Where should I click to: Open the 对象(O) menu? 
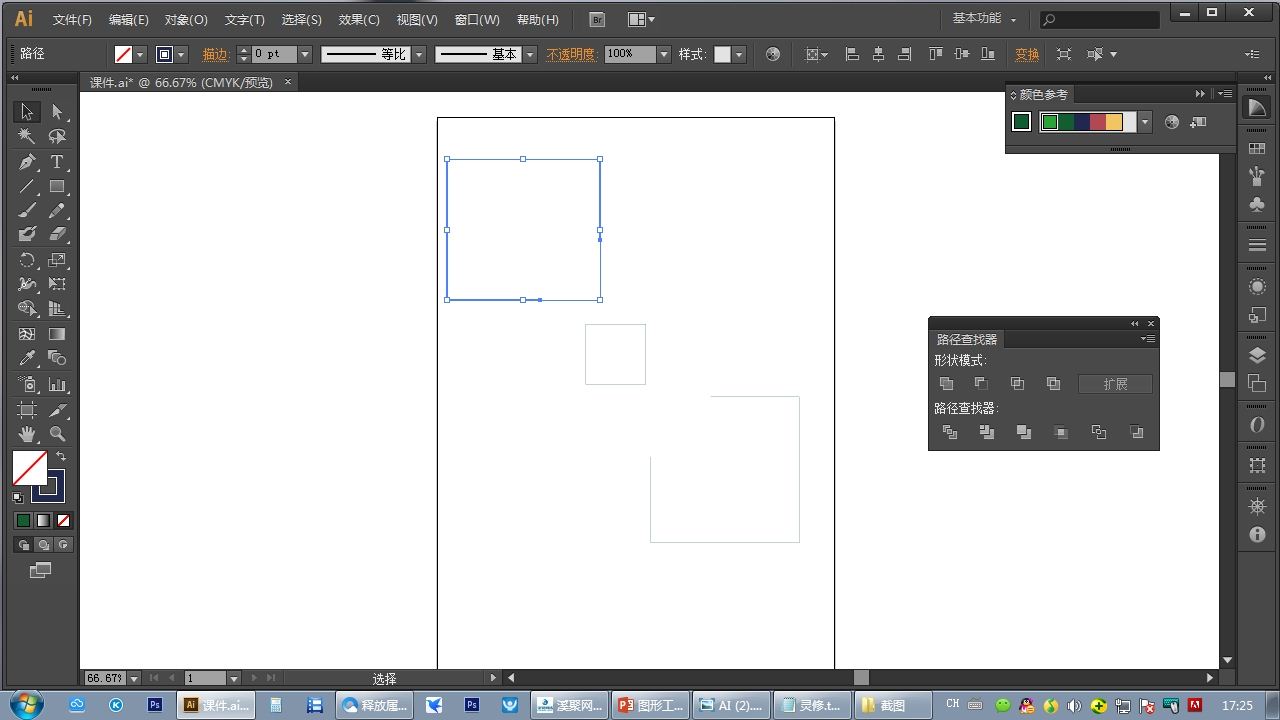(186, 20)
